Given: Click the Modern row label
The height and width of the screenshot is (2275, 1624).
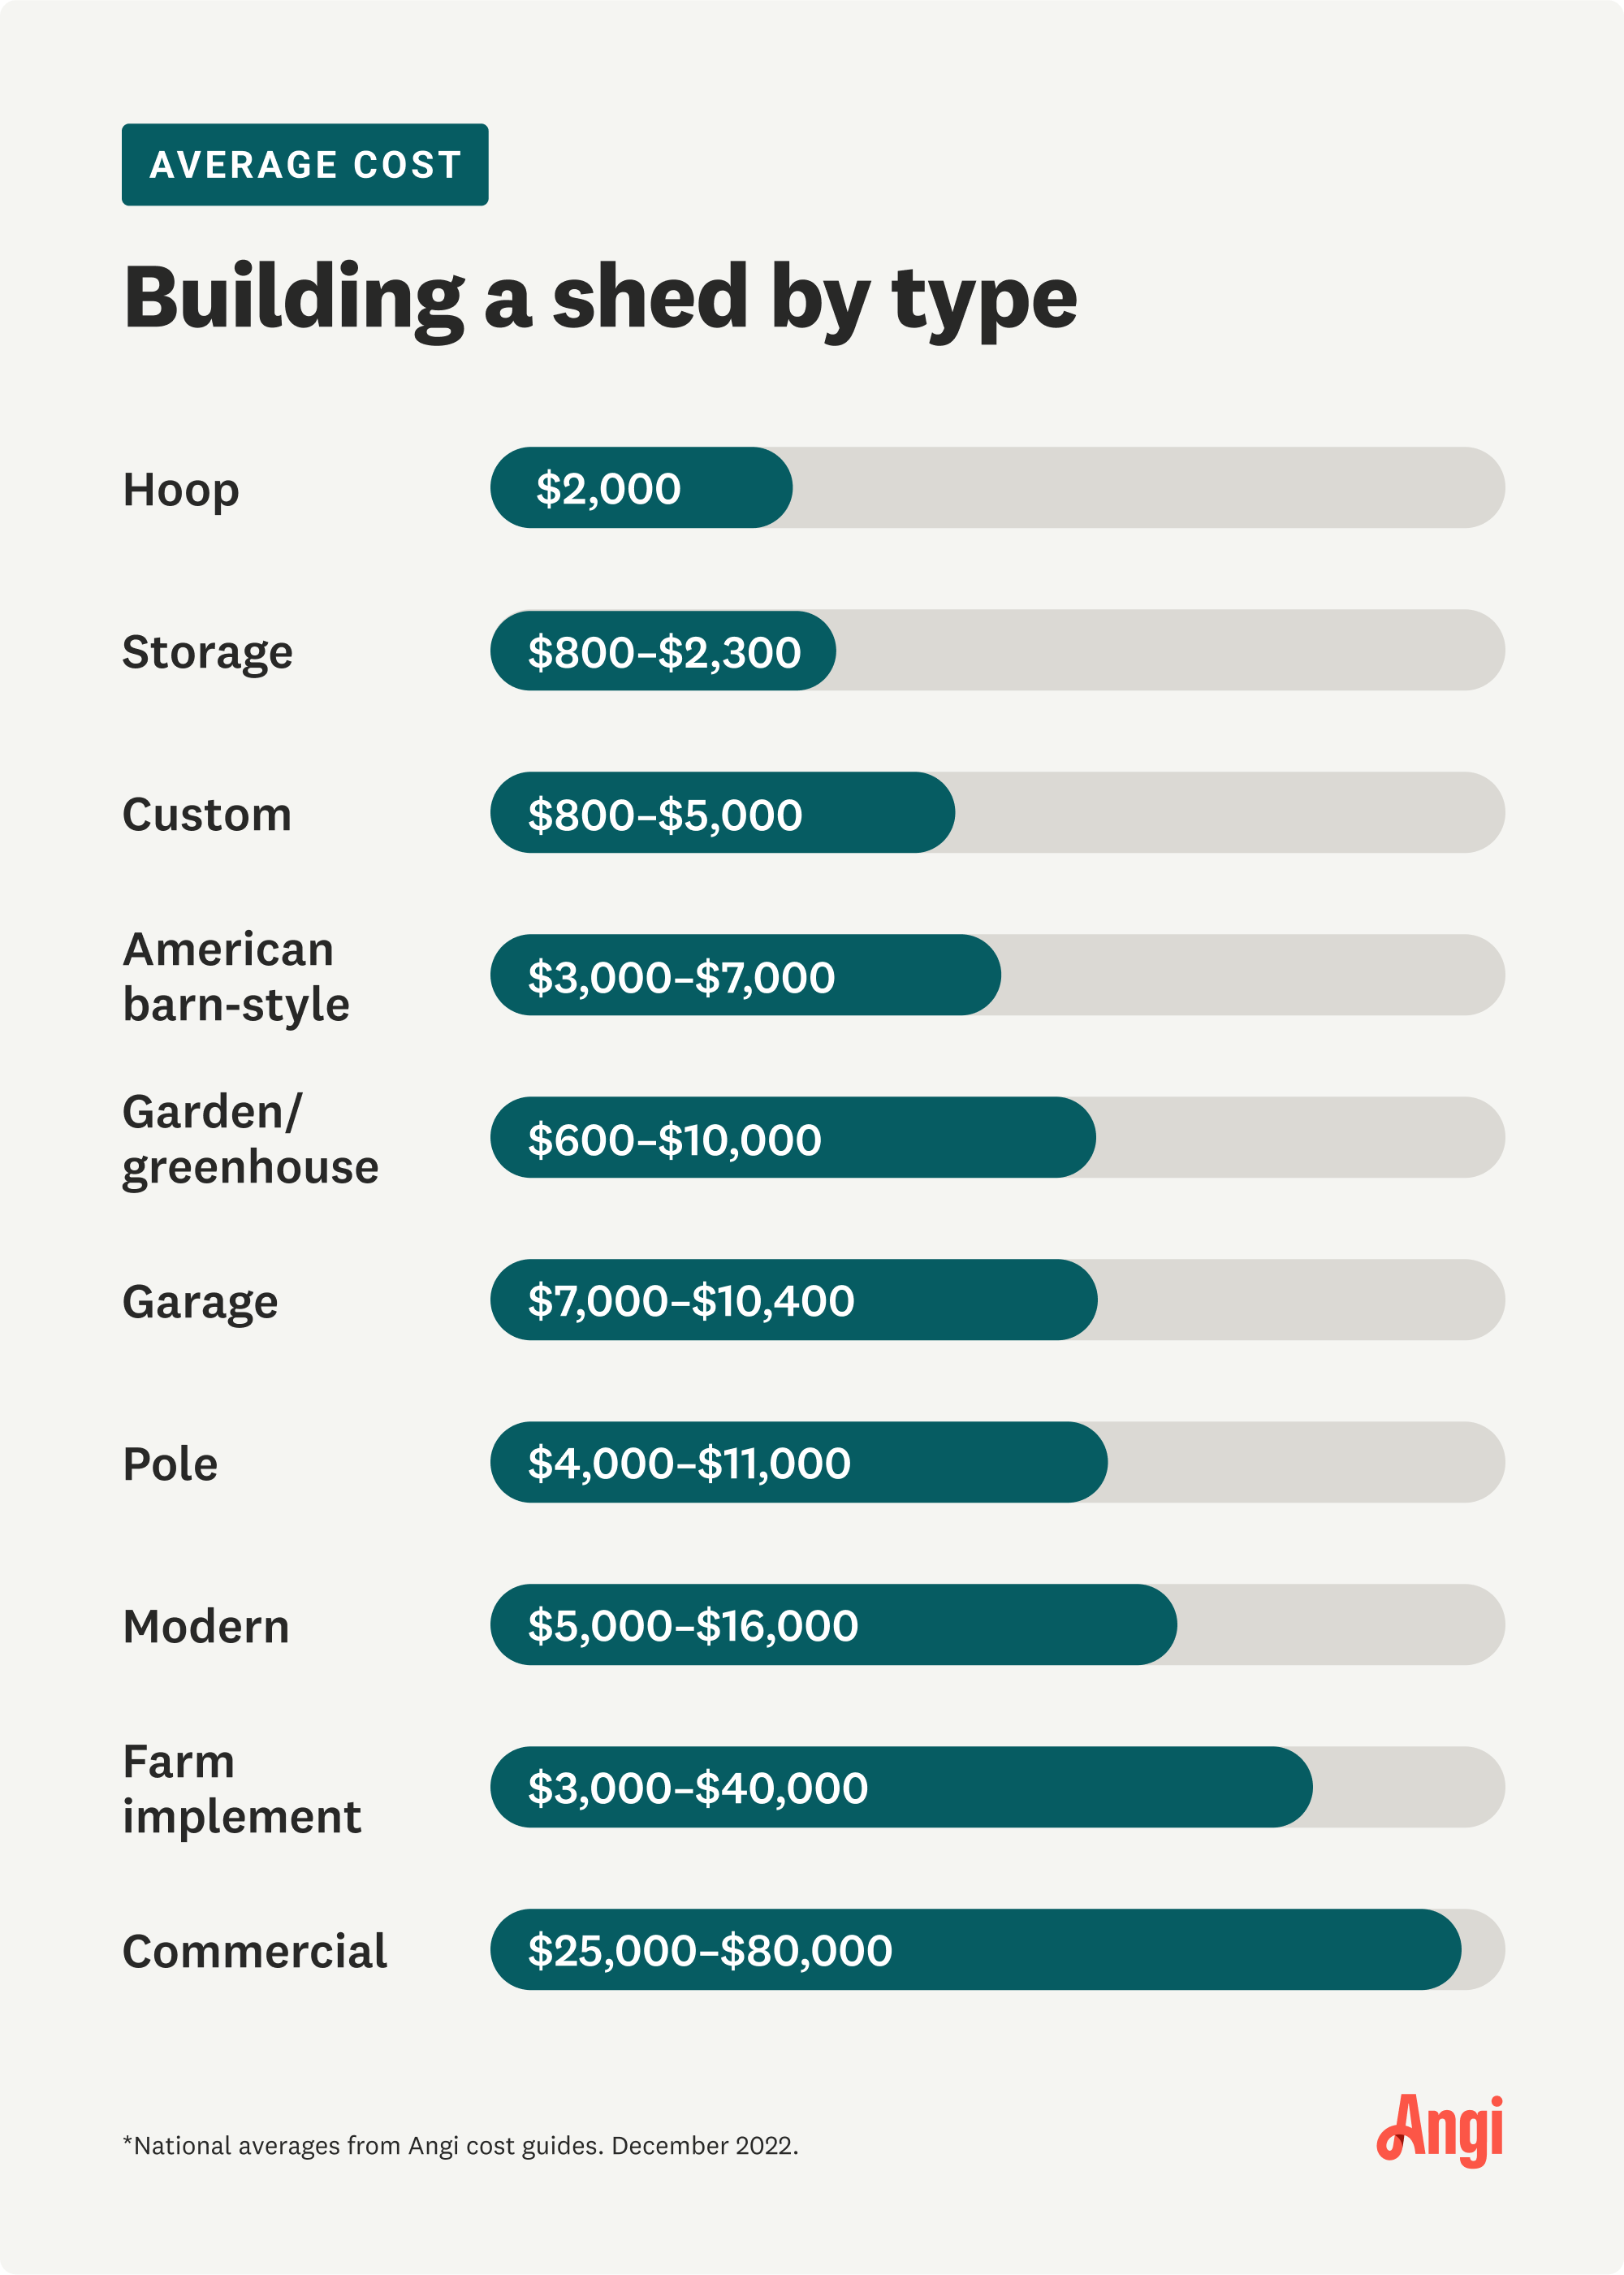Looking at the screenshot, I should [x=206, y=1627].
